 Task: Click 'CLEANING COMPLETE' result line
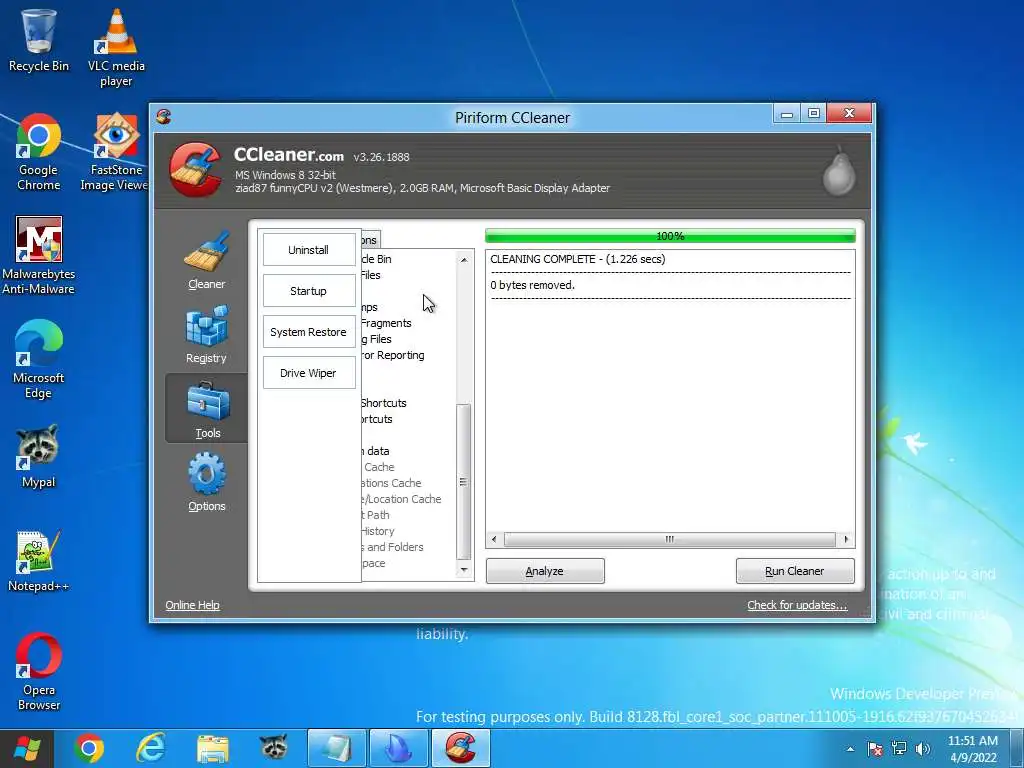(578, 259)
